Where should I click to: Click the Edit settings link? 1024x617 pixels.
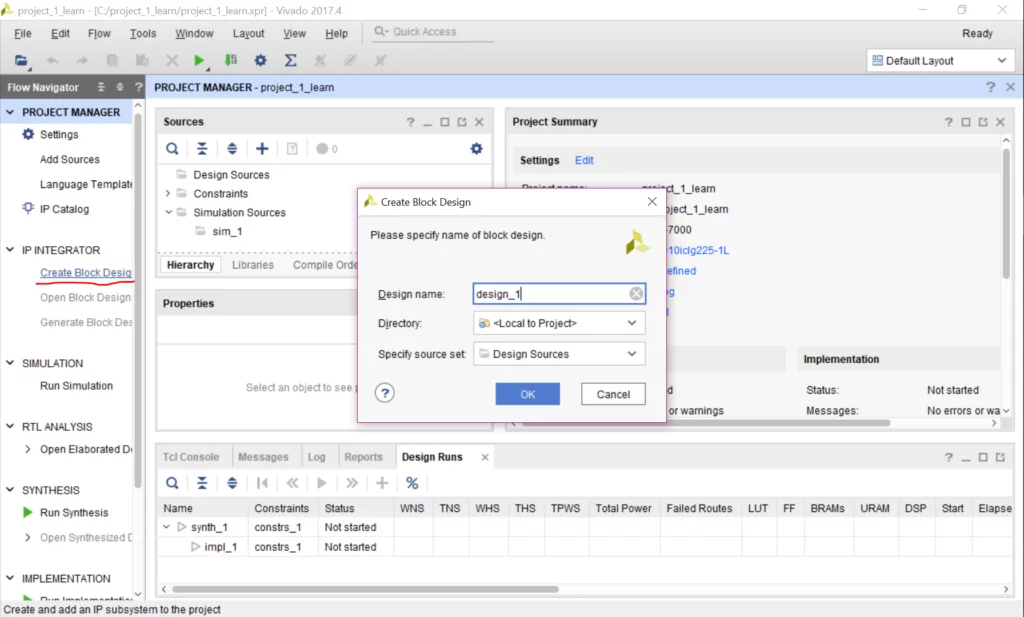coord(584,160)
